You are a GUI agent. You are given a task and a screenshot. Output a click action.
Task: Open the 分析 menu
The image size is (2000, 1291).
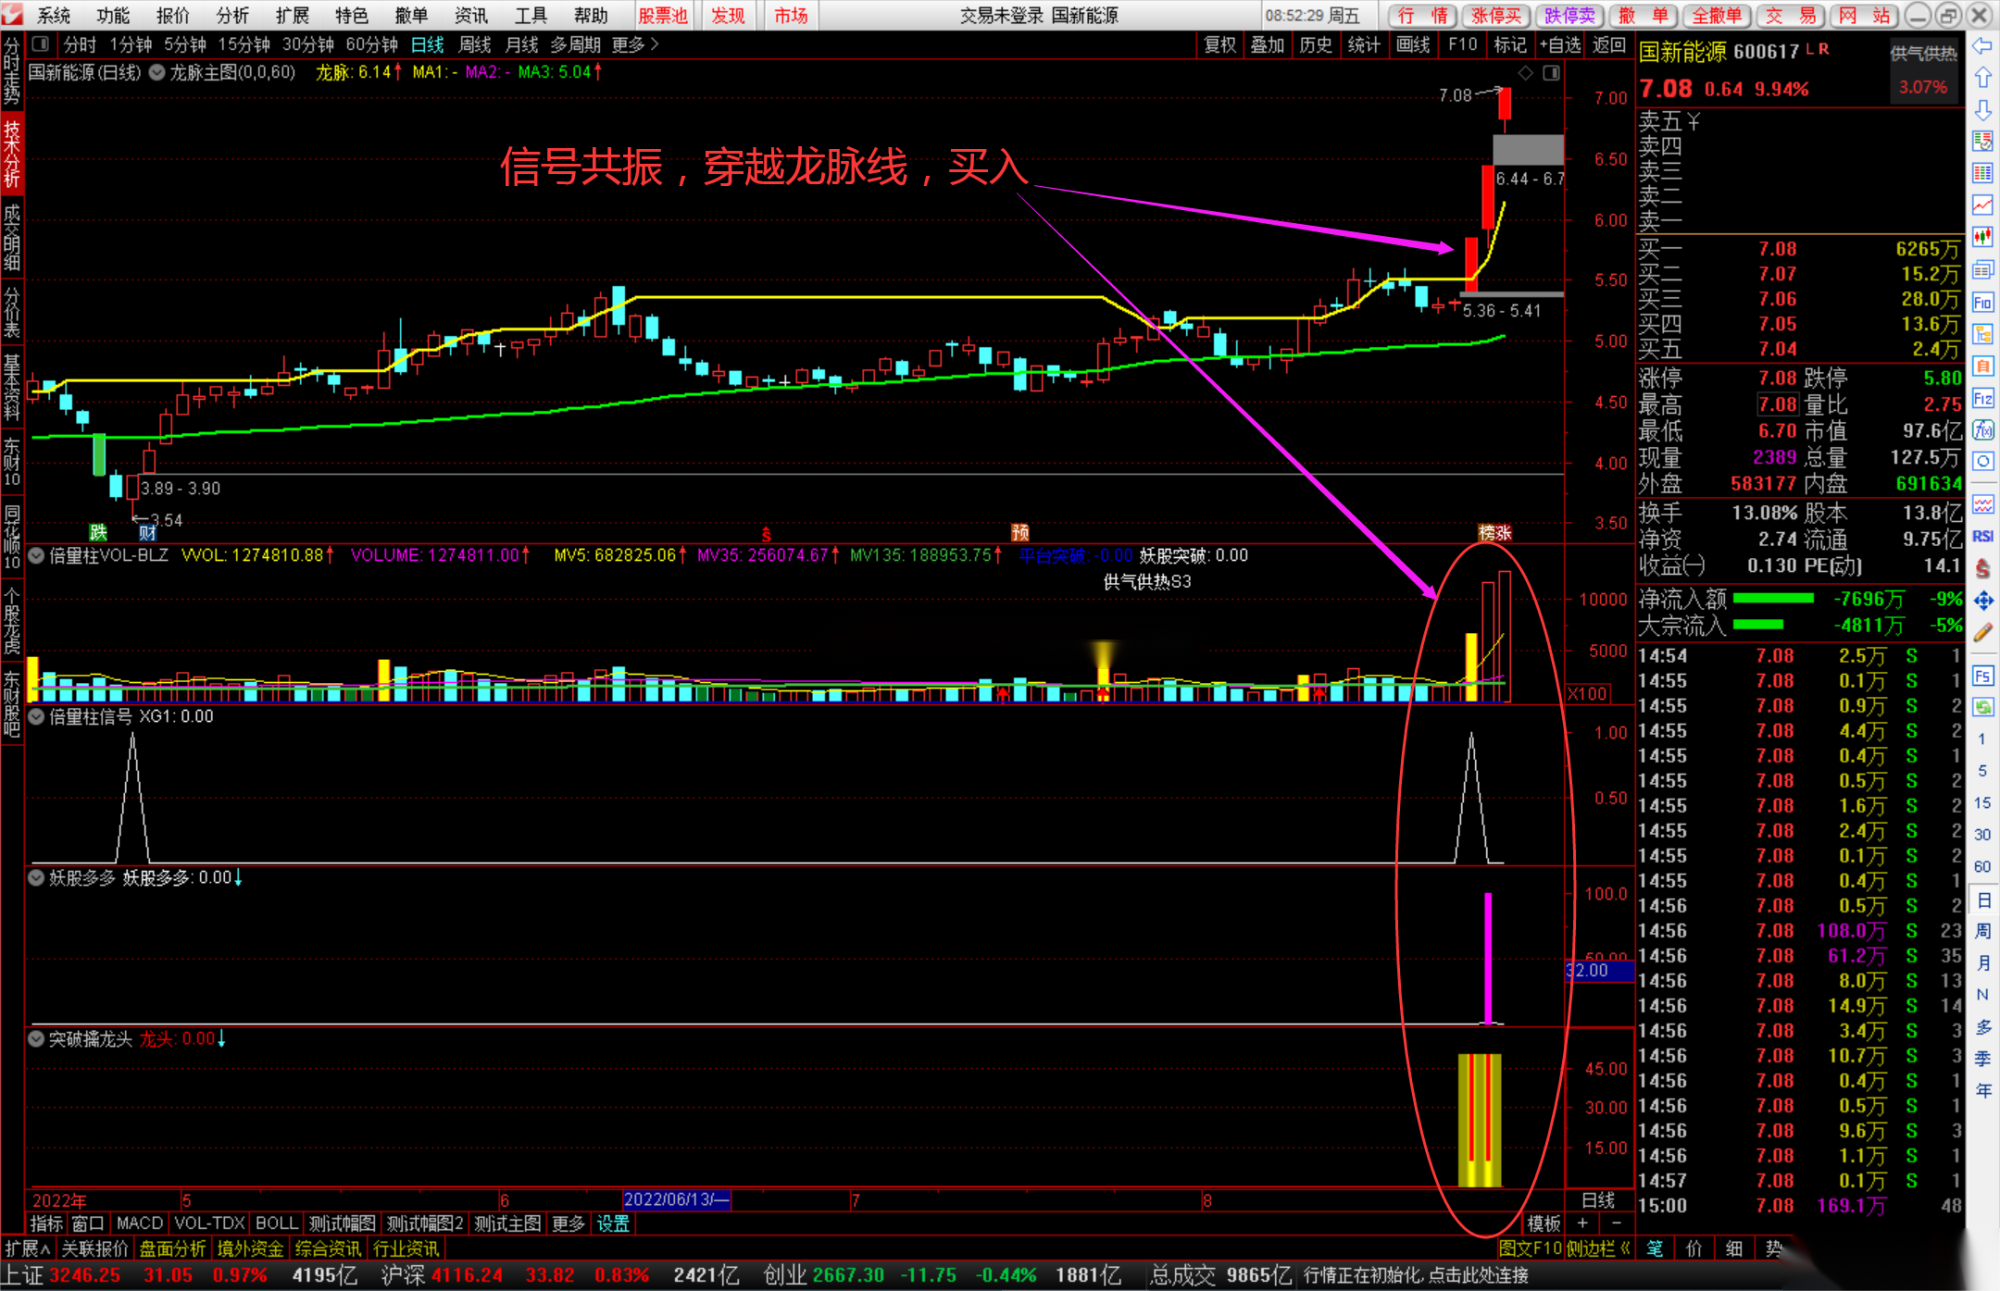click(x=232, y=15)
